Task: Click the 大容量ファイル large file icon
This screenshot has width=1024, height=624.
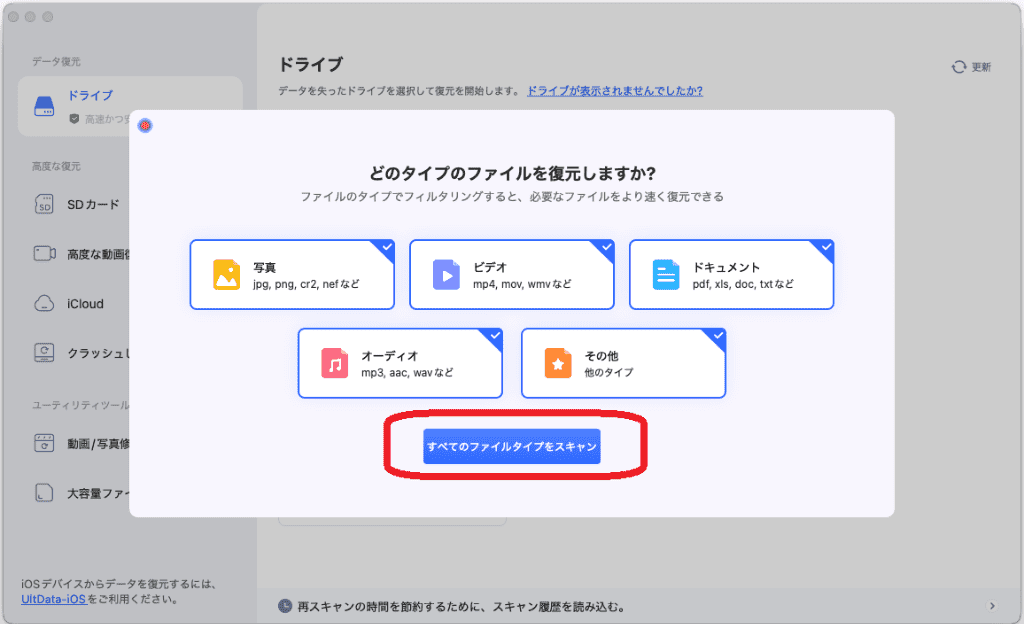Action: (x=44, y=493)
